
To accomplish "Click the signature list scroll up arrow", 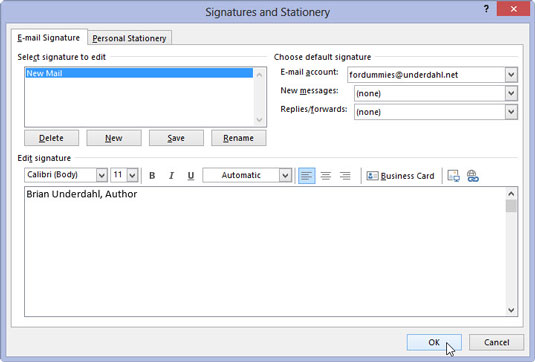I will coord(259,75).
